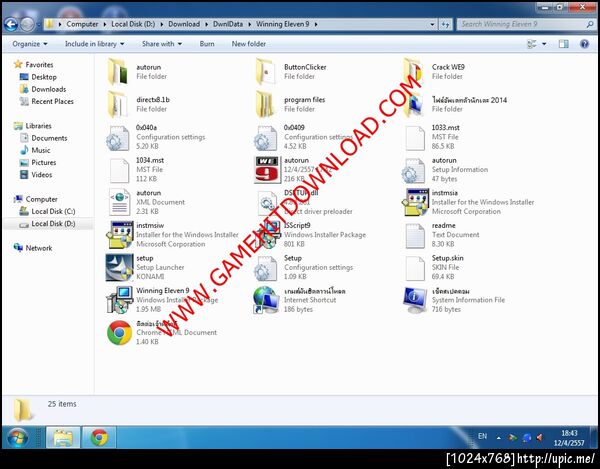The height and width of the screenshot is (469, 600).
Task: Click the volume speaker tray icon
Action: (x=540, y=437)
